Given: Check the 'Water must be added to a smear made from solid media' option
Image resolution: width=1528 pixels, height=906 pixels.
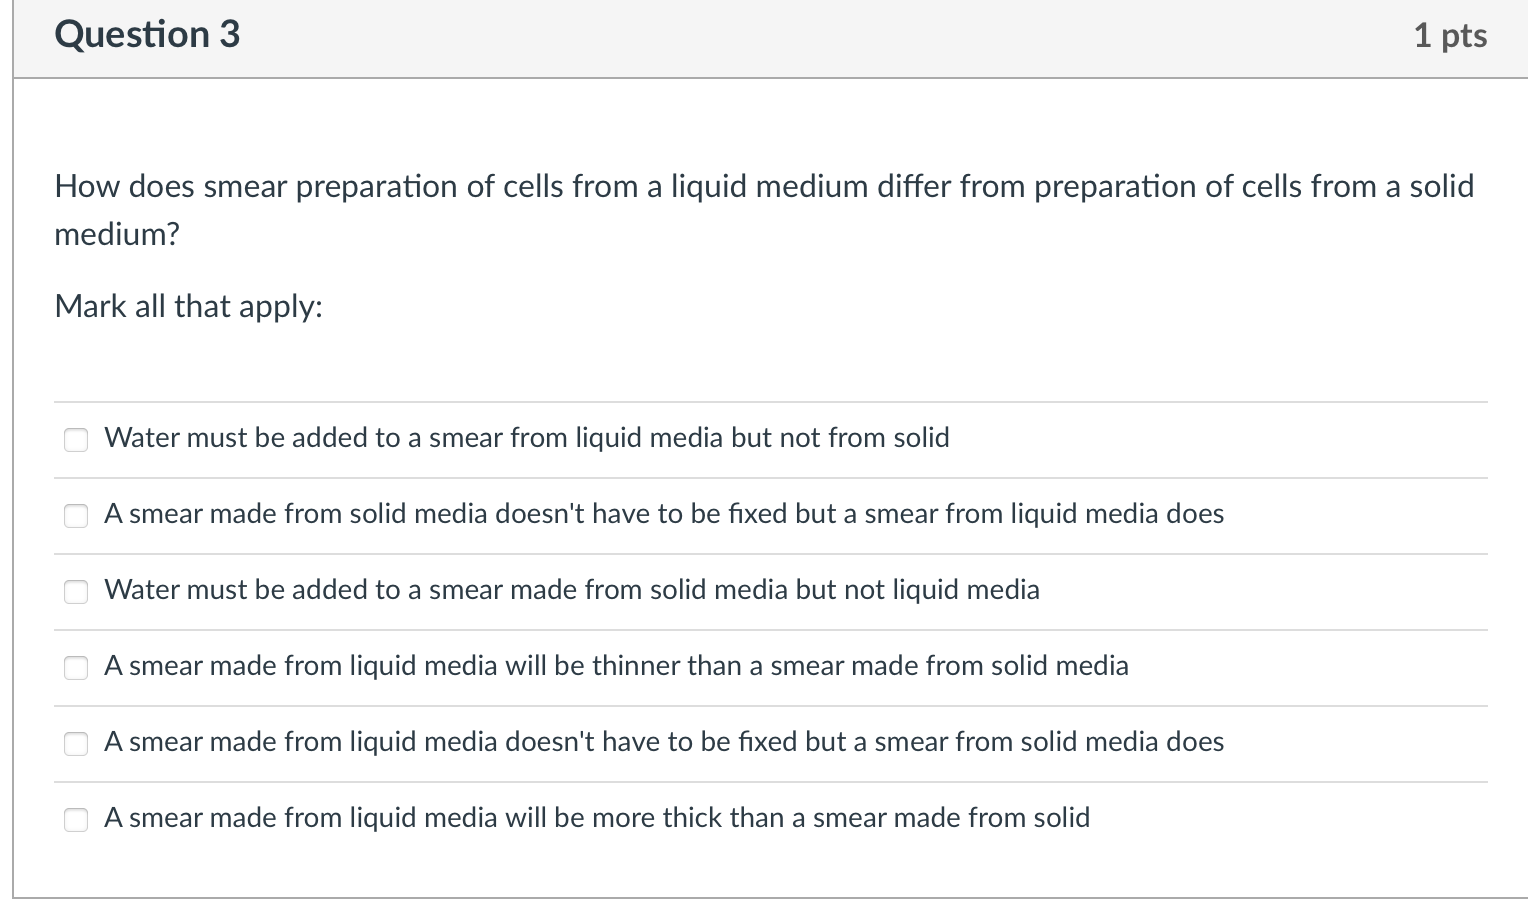Looking at the screenshot, I should pyautogui.click(x=76, y=592).
